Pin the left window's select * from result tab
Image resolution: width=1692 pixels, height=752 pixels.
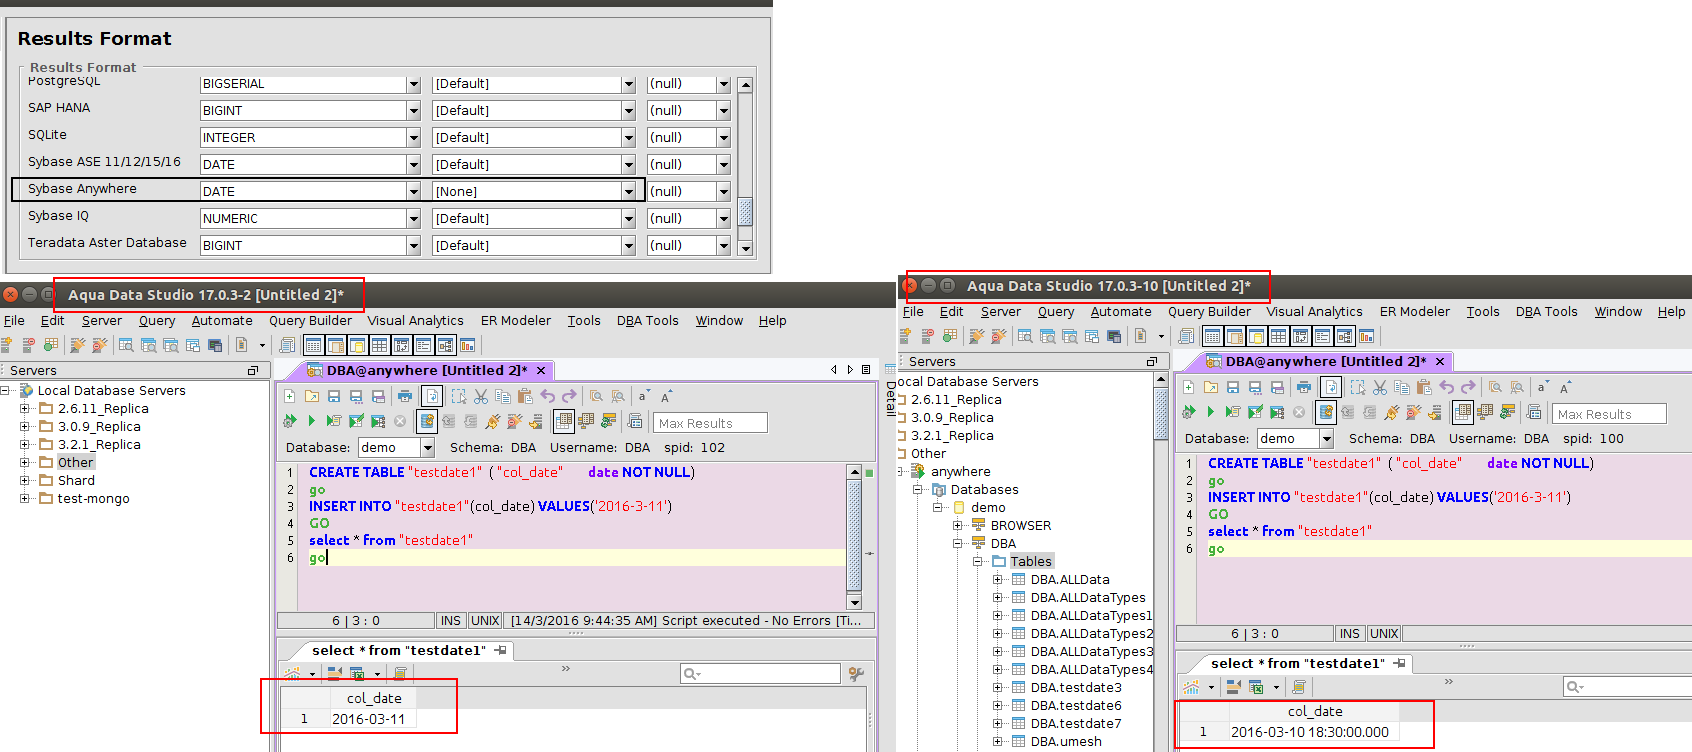point(500,651)
